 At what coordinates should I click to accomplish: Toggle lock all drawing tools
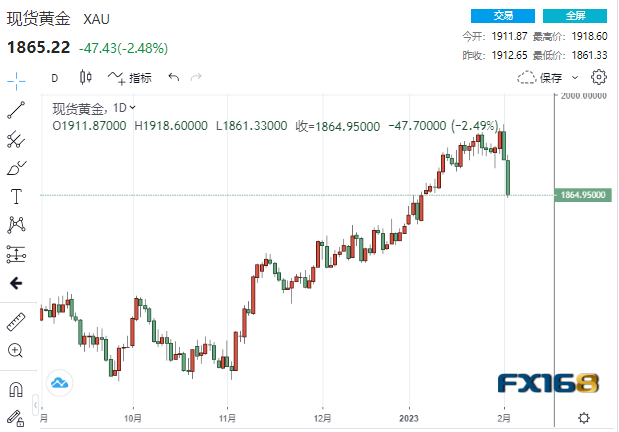pyautogui.click(x=16, y=419)
